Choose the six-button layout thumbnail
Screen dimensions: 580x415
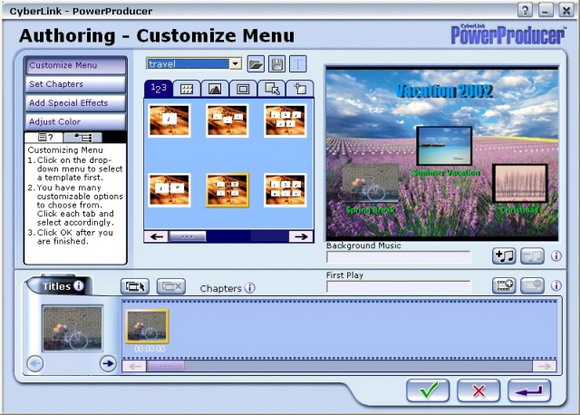click(x=285, y=190)
